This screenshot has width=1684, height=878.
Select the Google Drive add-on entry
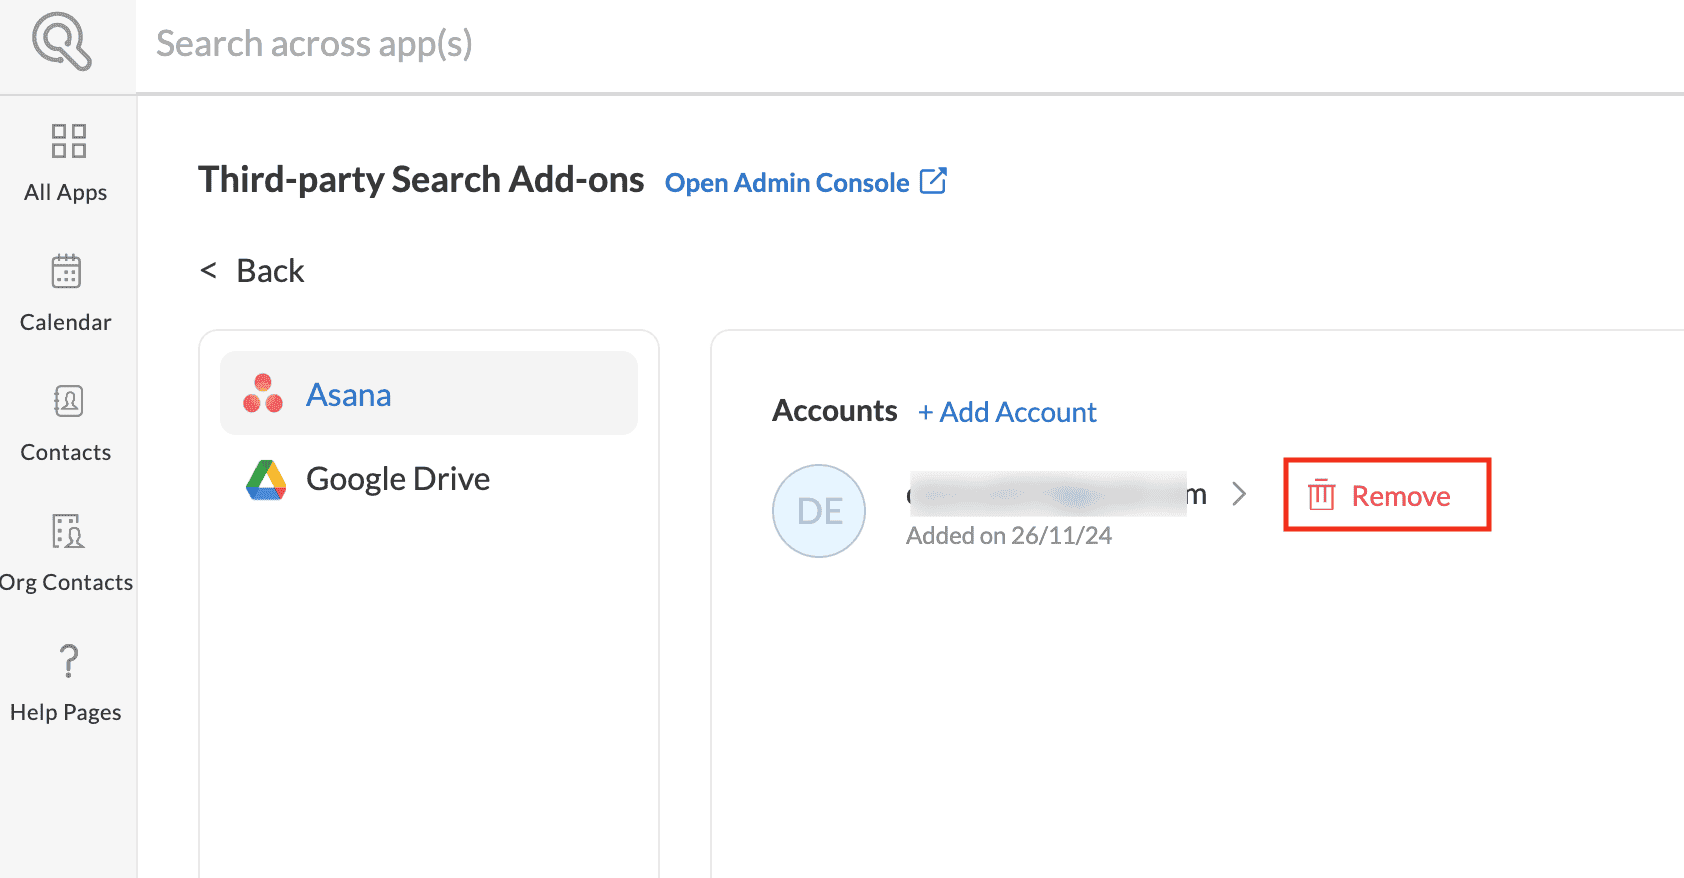(398, 479)
